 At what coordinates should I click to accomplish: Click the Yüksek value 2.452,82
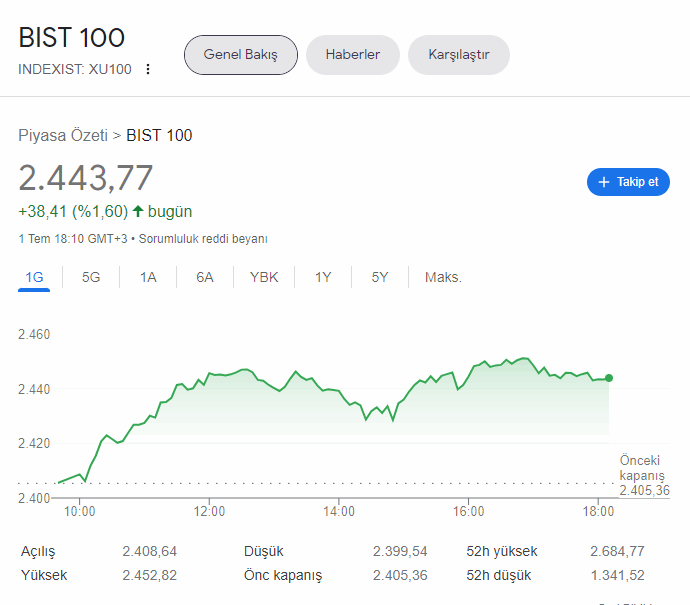tap(150, 576)
